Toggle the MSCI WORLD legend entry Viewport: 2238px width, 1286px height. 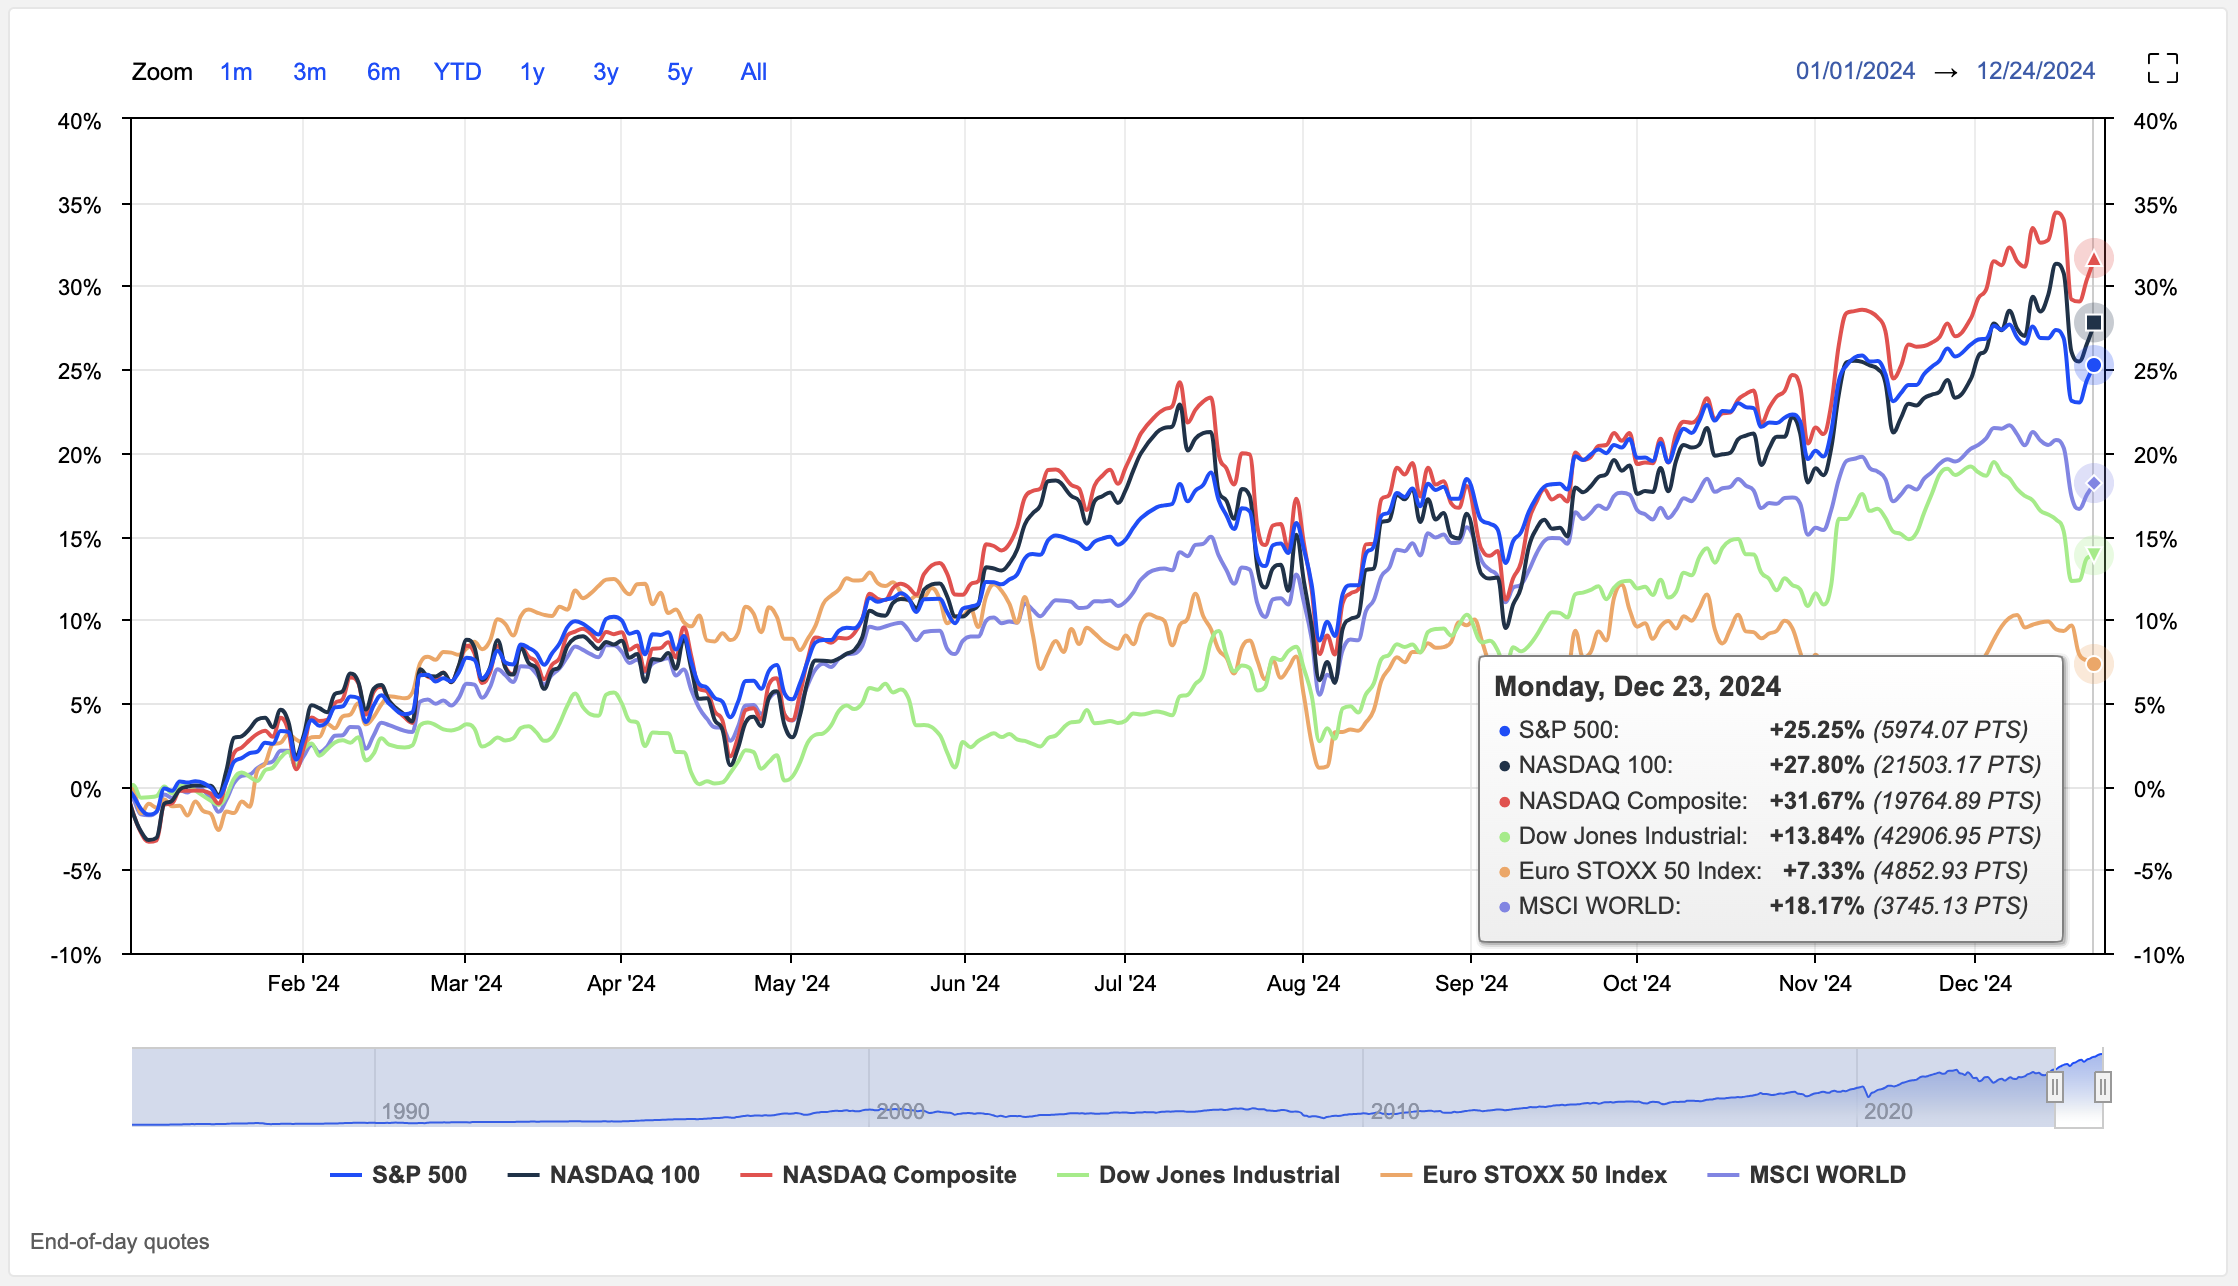pos(1807,1175)
